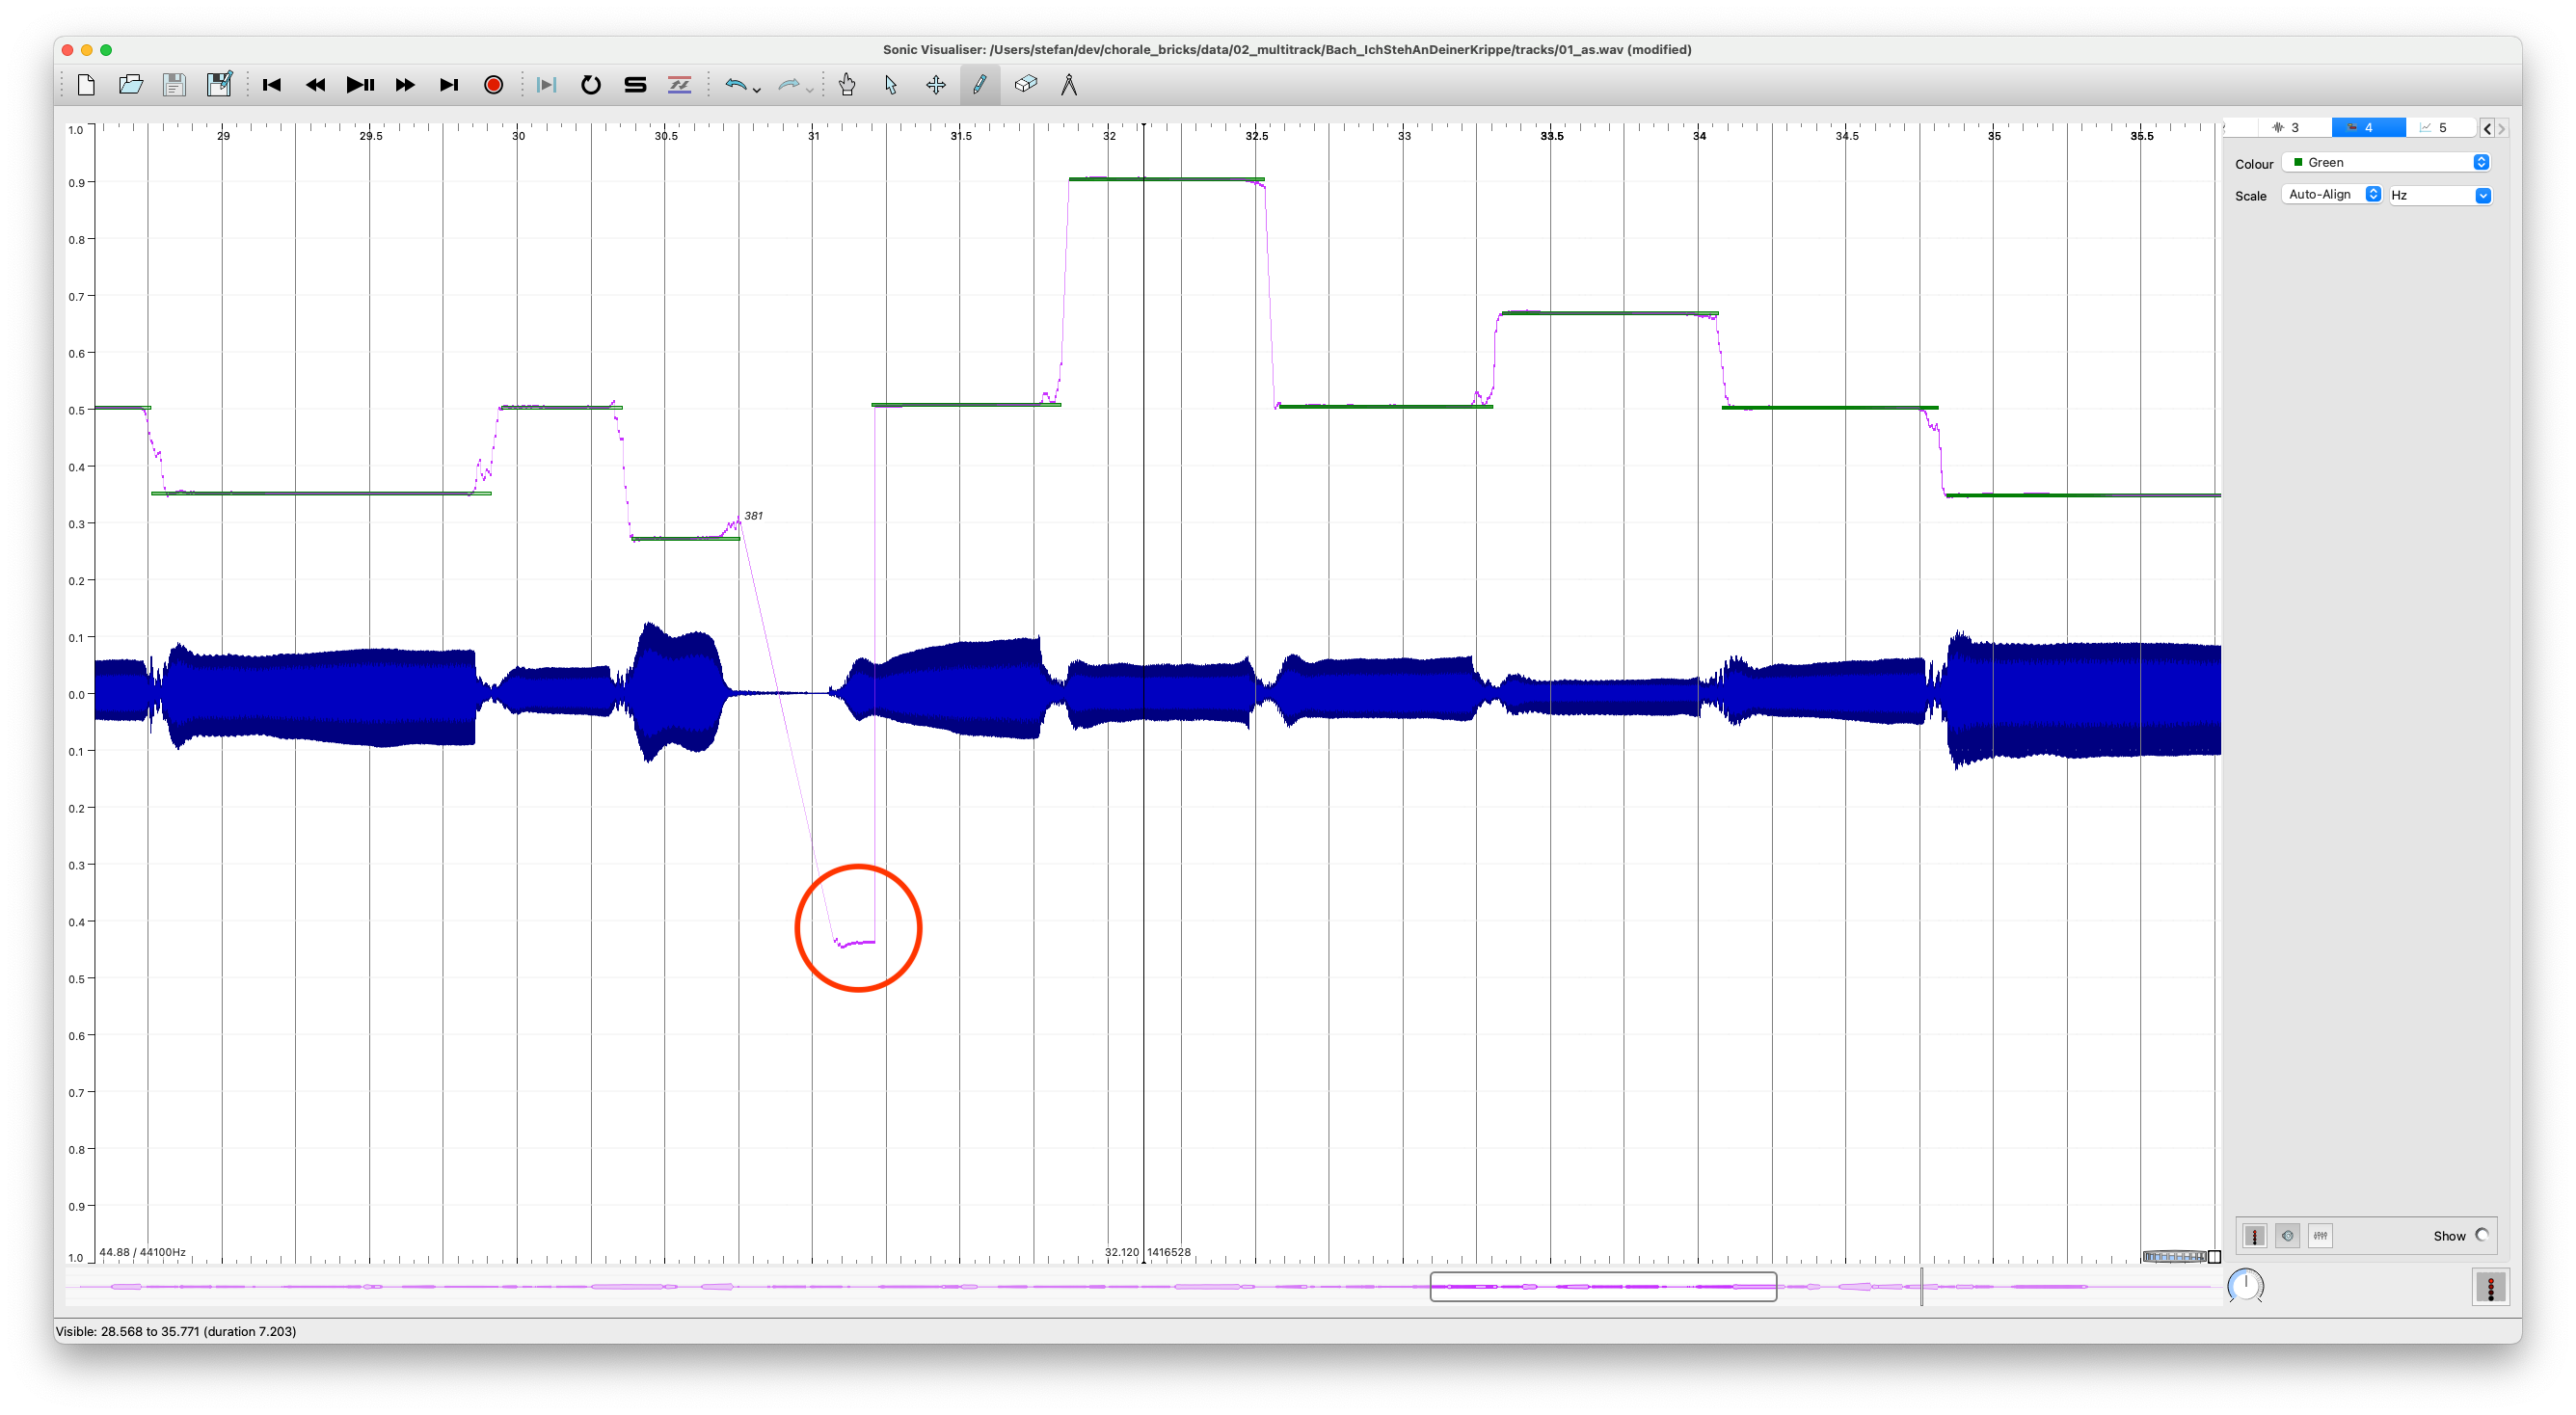This screenshot has width=2576, height=1415.
Task: Toggle the Solo layer control
Action: tap(634, 85)
